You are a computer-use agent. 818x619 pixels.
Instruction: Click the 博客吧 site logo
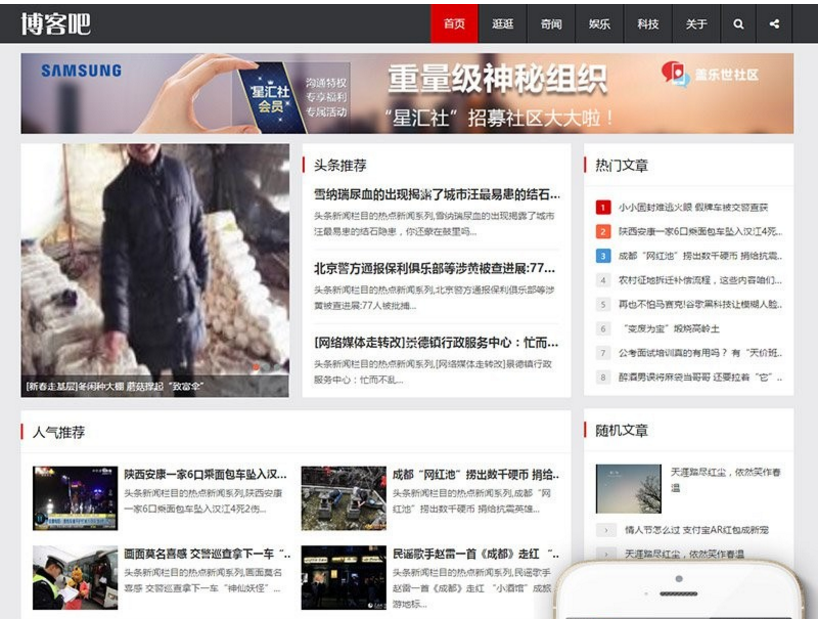[x=56, y=24]
